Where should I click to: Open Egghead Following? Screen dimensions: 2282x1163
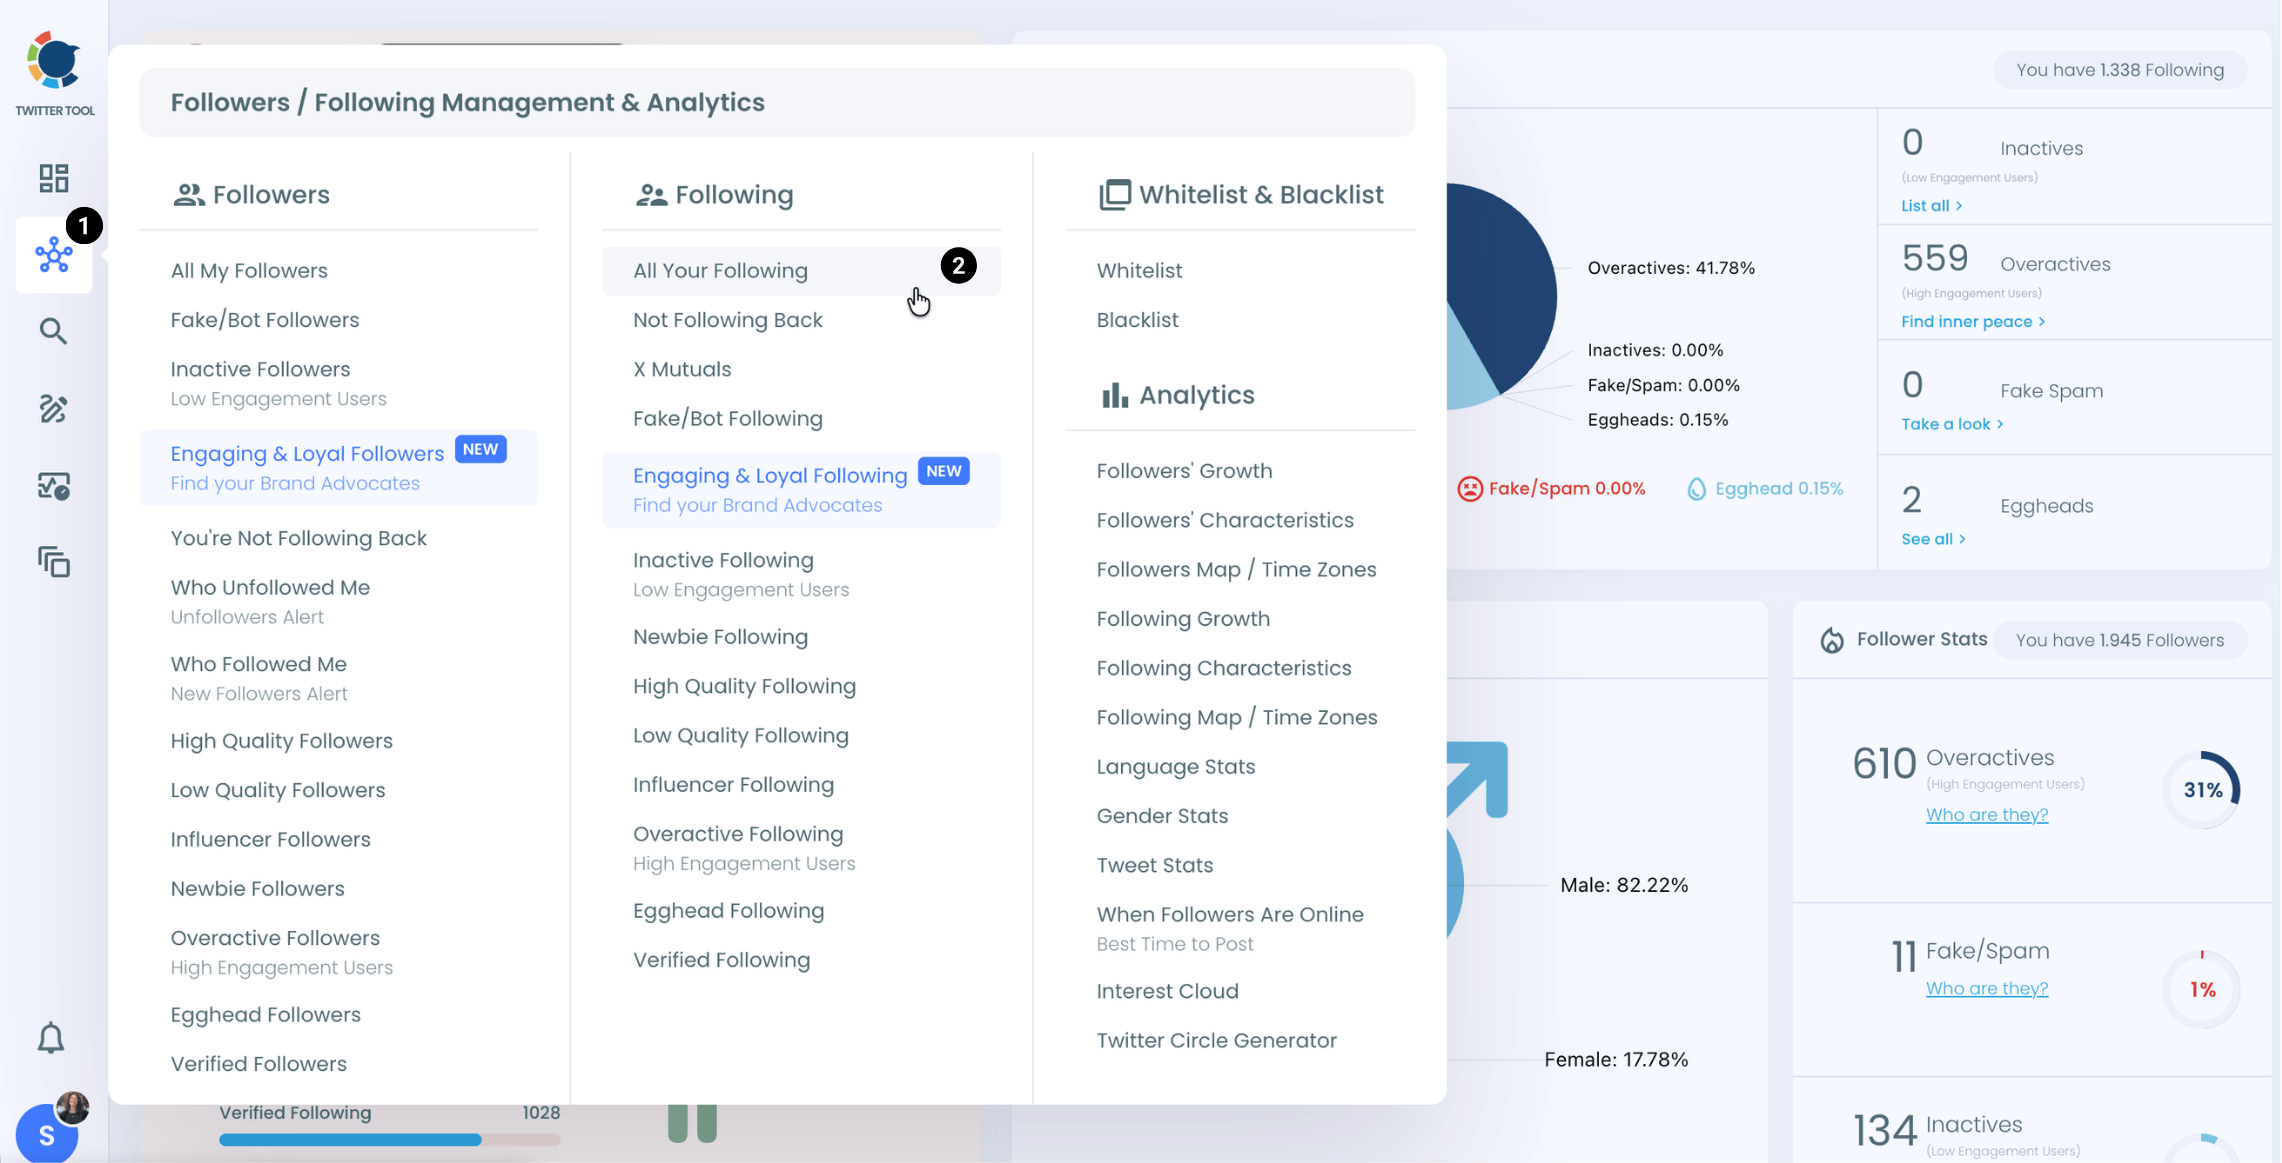[728, 911]
